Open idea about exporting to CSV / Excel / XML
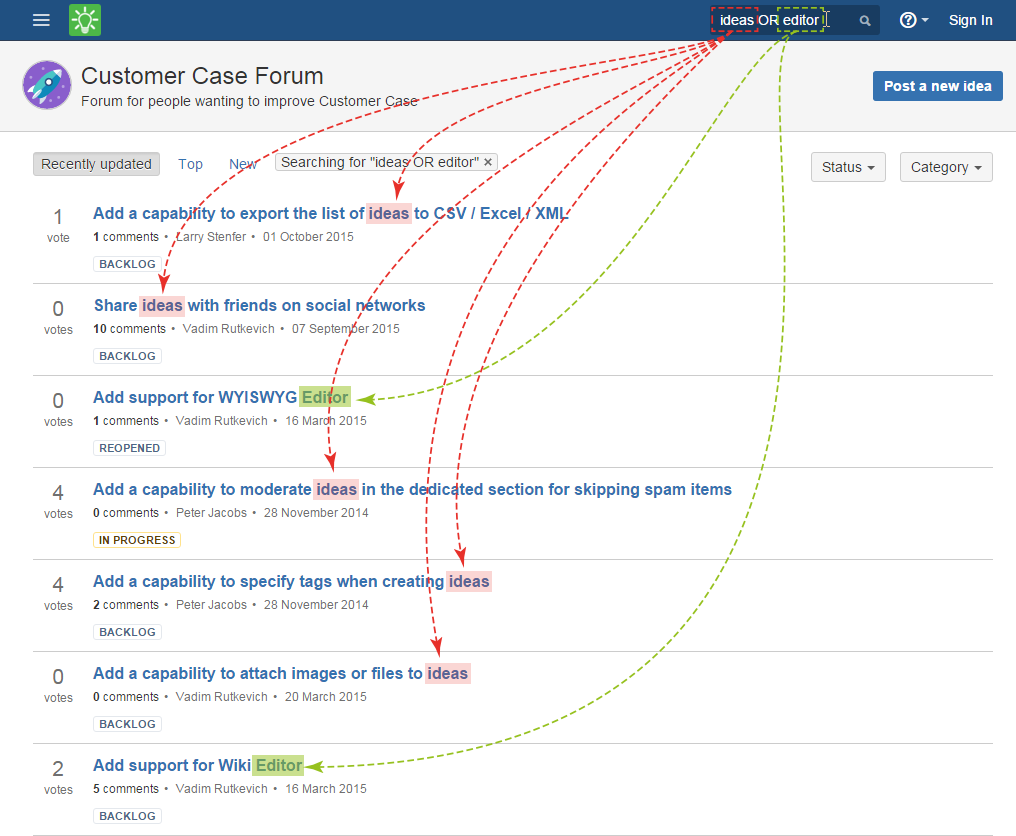 click(330, 213)
